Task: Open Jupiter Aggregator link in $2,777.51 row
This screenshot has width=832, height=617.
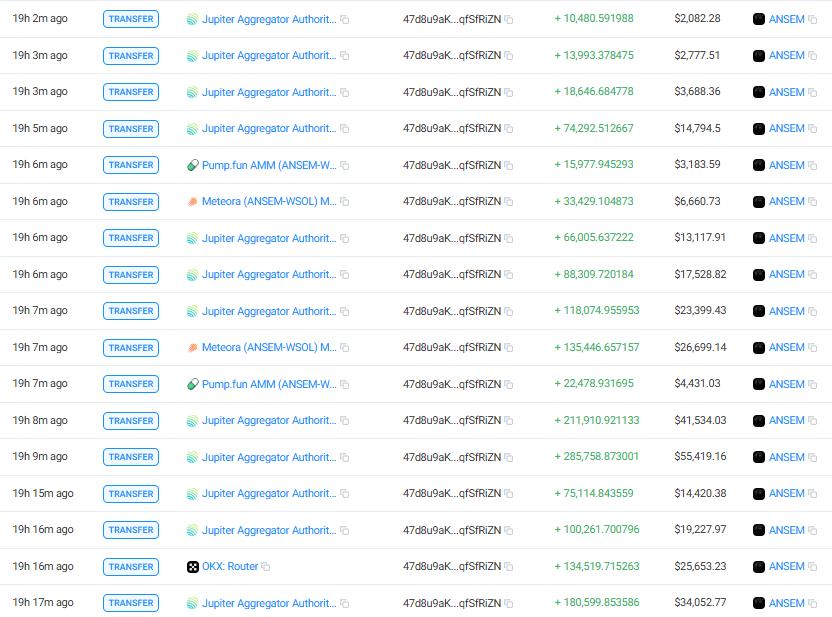Action: 269,55
